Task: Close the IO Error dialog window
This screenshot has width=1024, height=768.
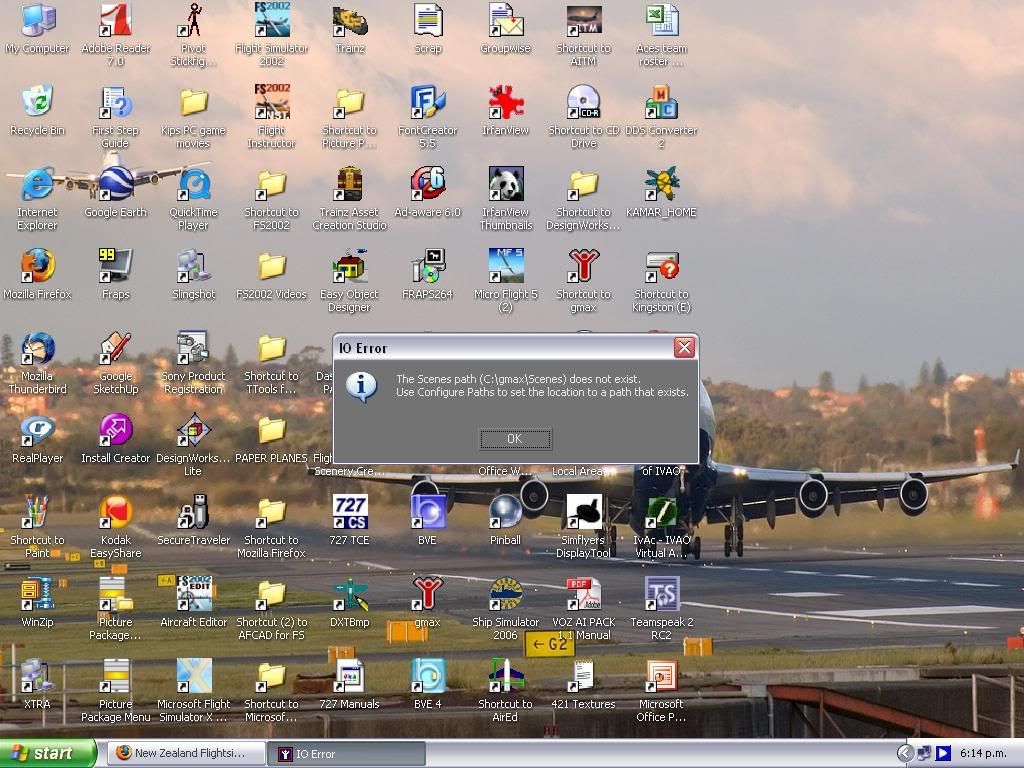Action: coord(684,348)
